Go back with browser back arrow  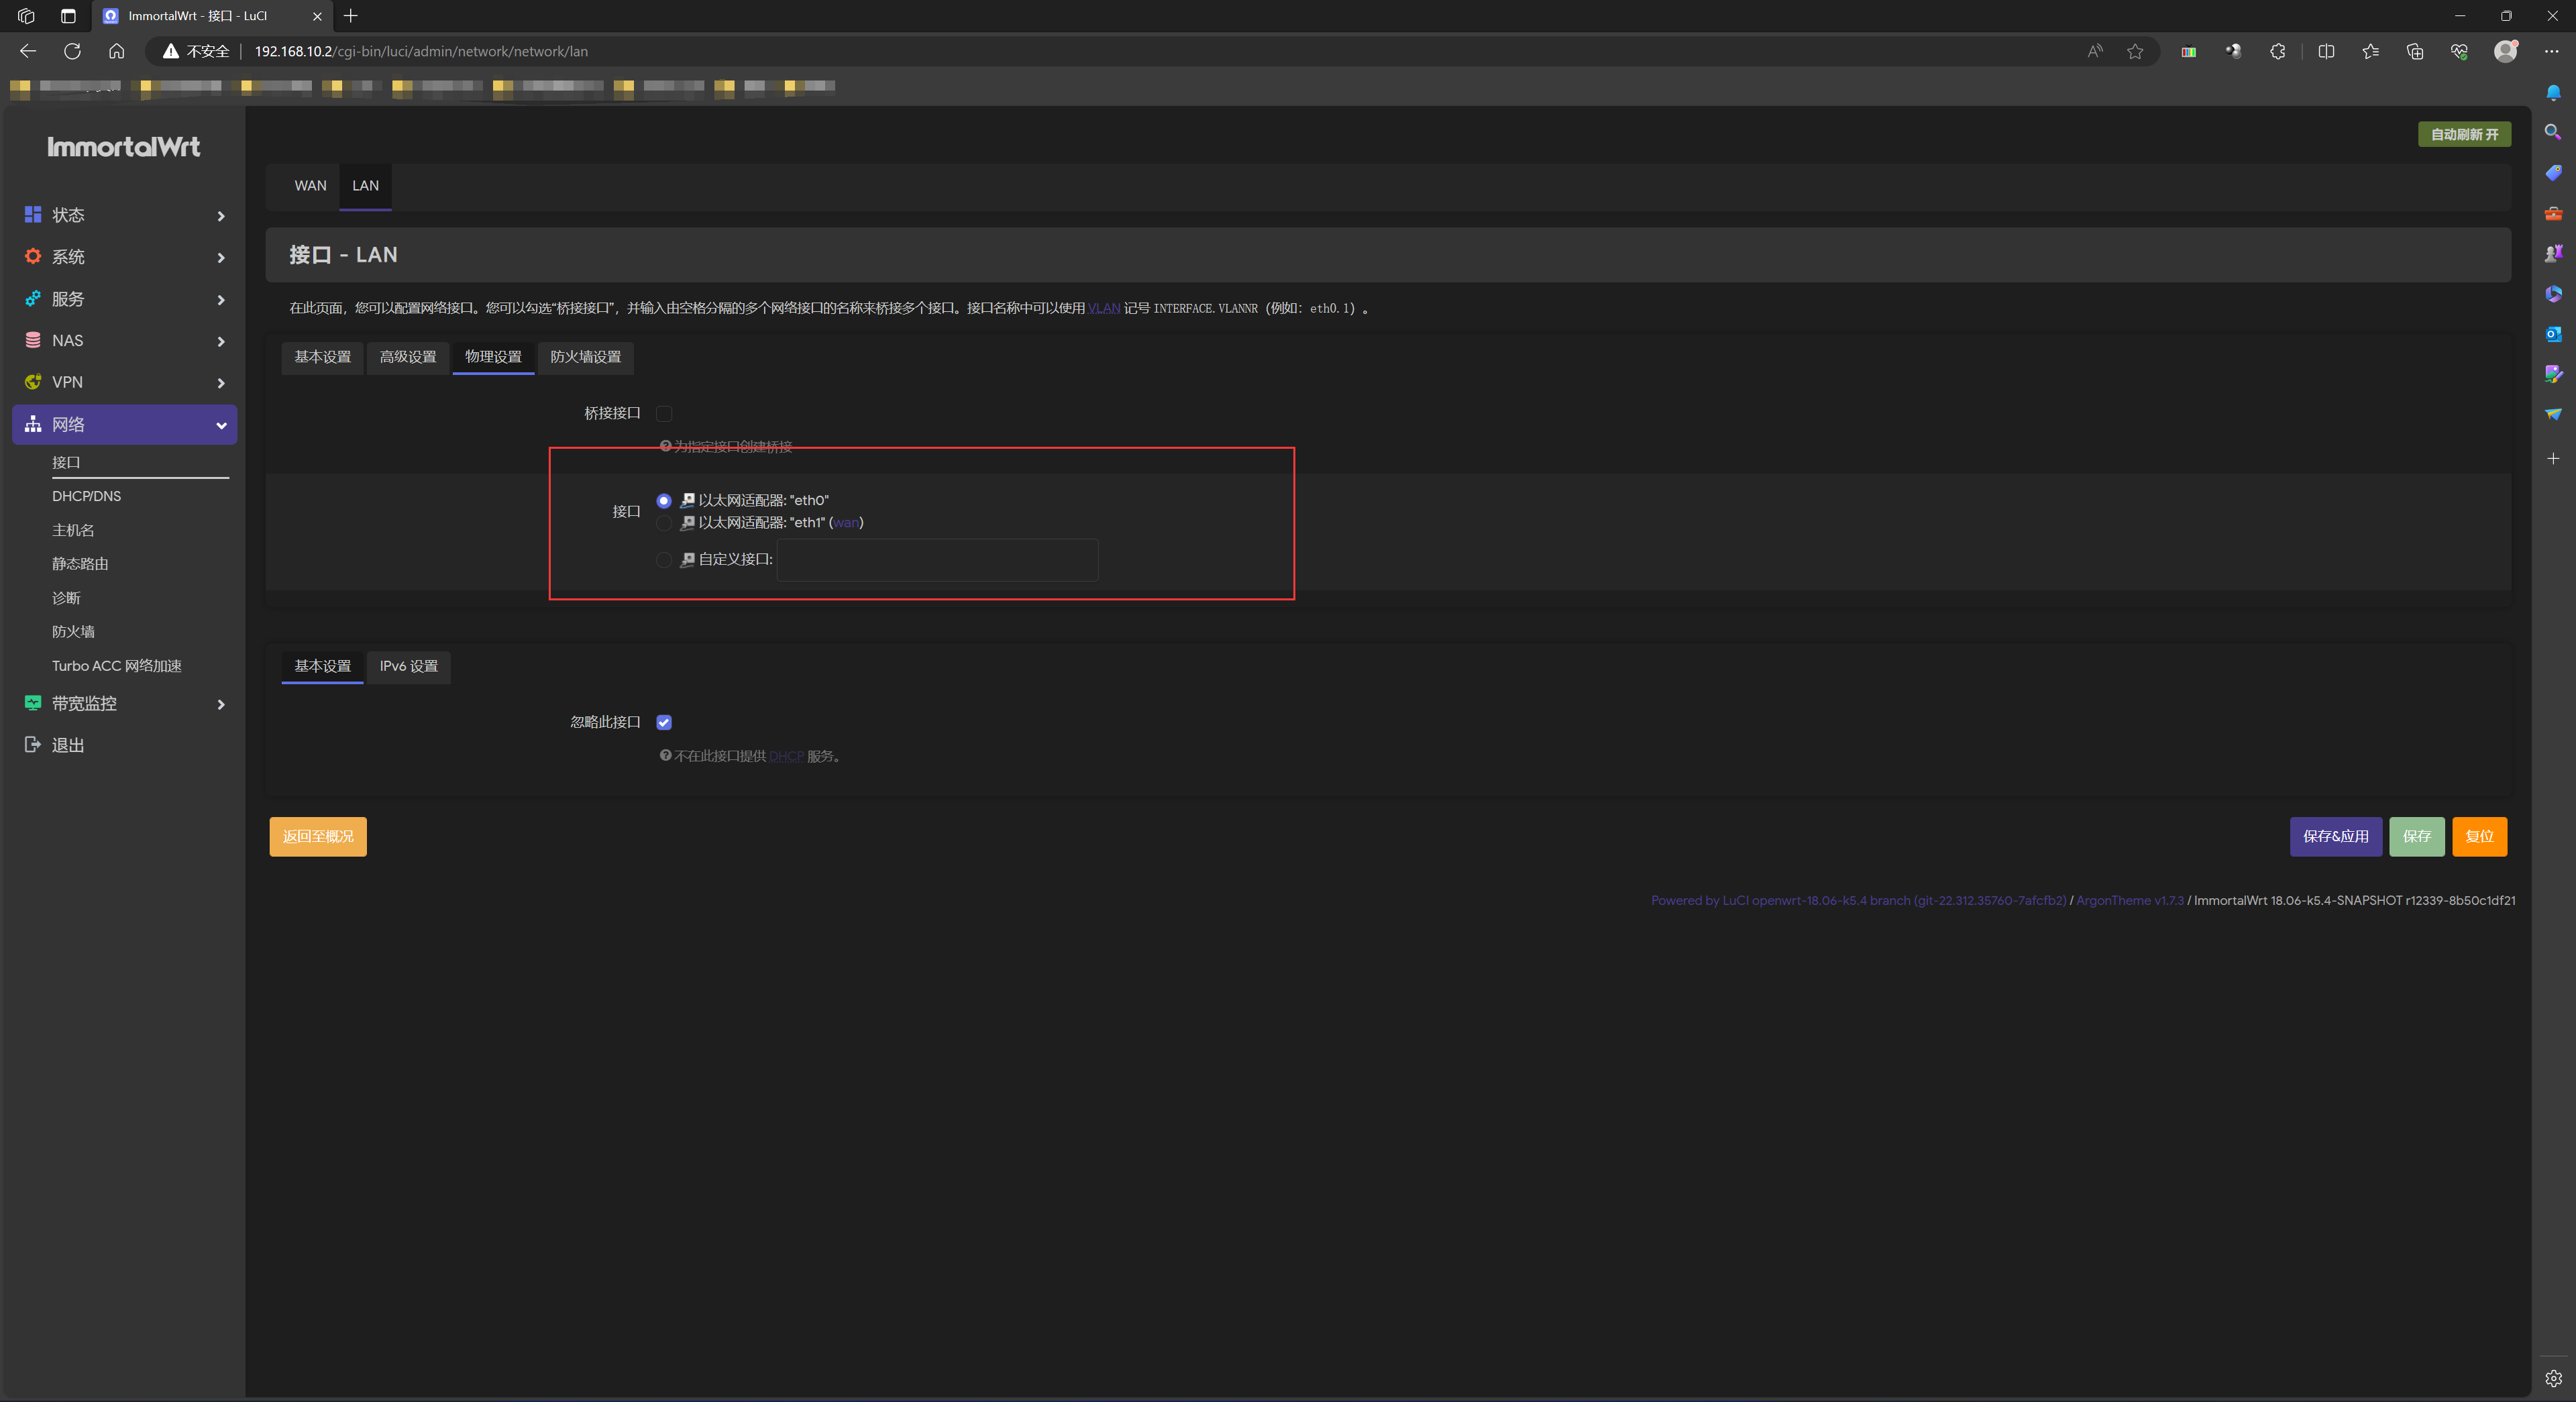pyautogui.click(x=28, y=51)
